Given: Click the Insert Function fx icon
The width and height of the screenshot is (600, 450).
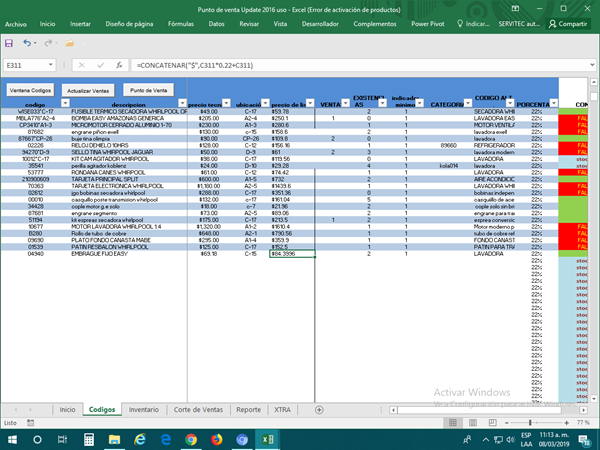Looking at the screenshot, I should [x=119, y=64].
